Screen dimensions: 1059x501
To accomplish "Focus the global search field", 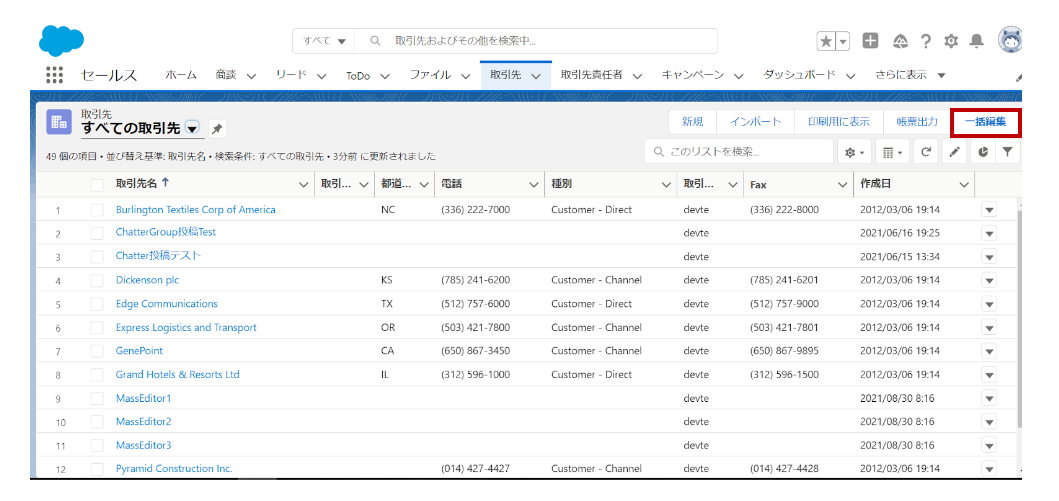I will 536,41.
